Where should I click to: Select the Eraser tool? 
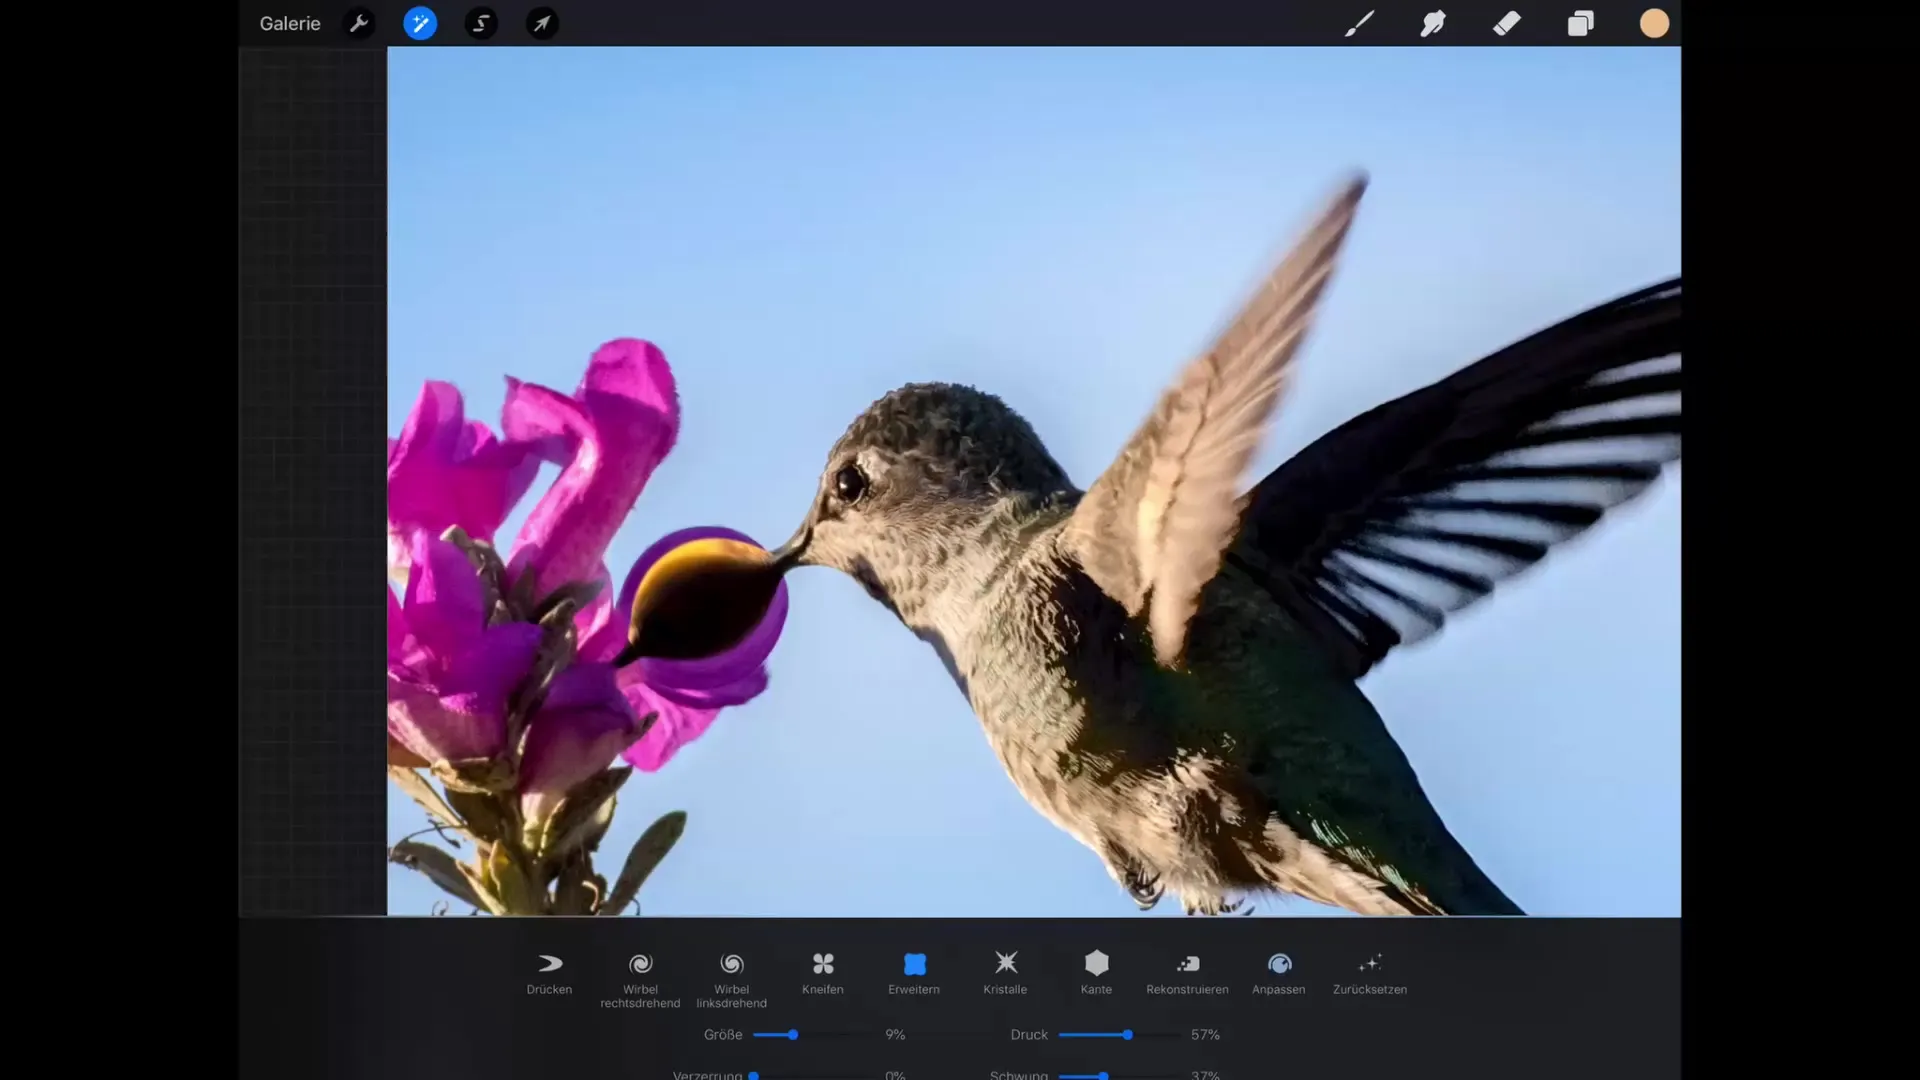(1507, 23)
